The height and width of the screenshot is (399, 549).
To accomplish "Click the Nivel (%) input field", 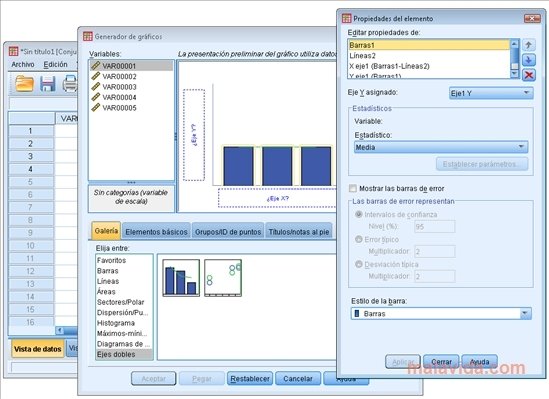I will pyautogui.click(x=435, y=226).
